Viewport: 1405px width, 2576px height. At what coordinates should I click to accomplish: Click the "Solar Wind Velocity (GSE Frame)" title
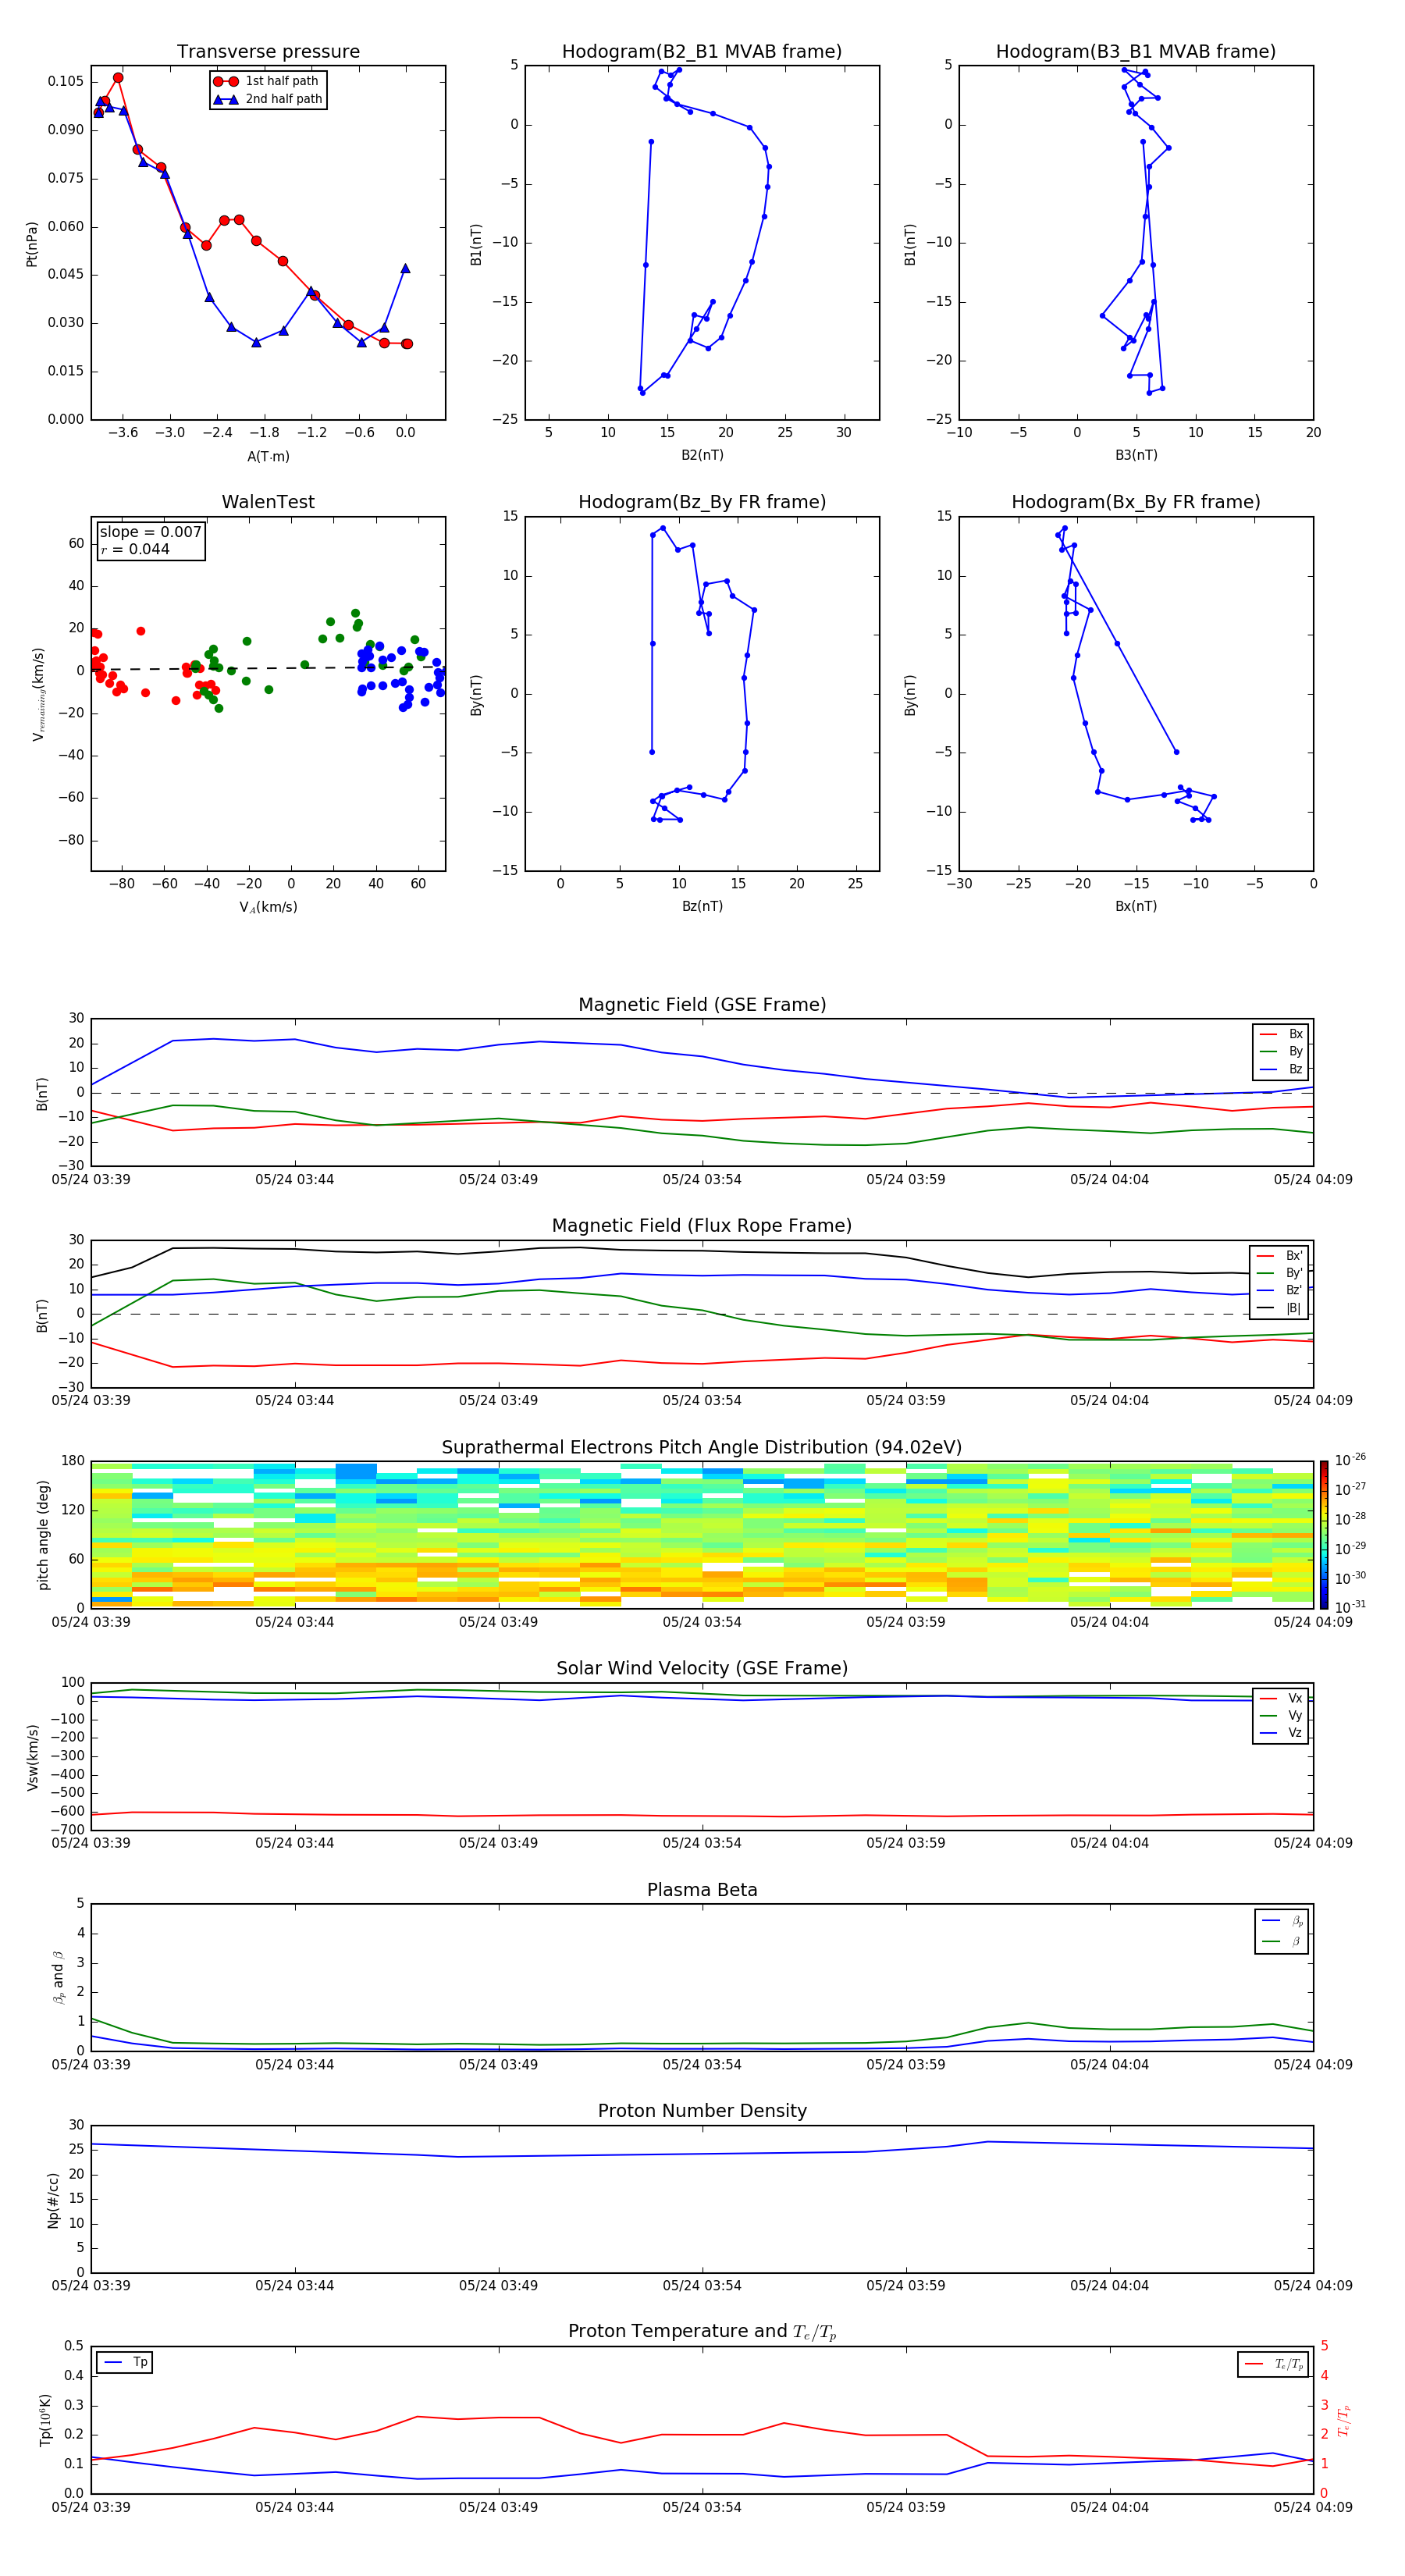(x=702, y=1669)
